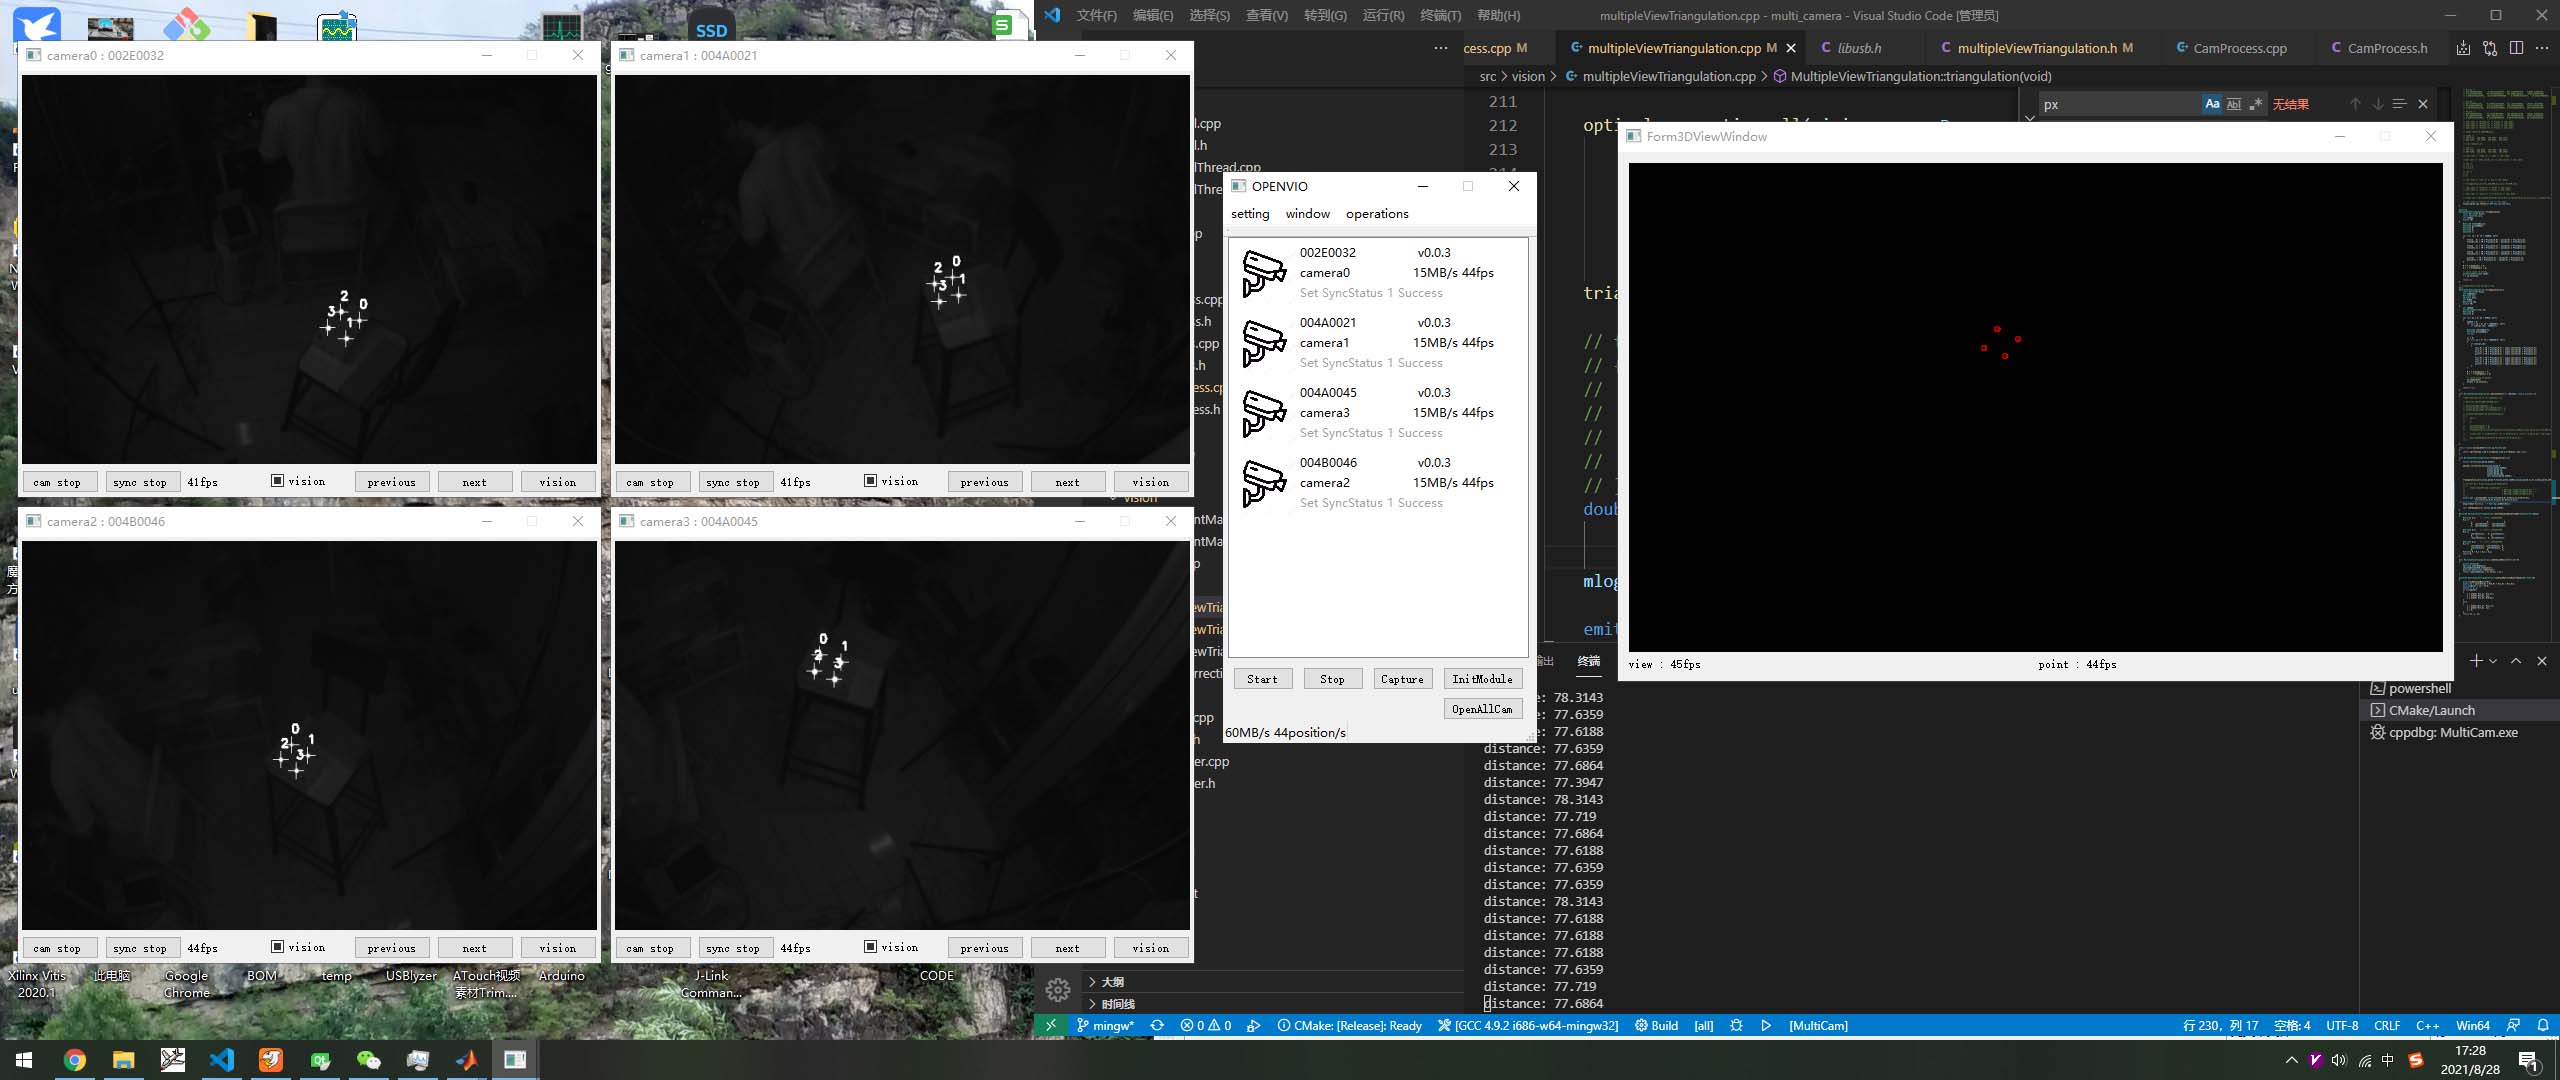Open errors and warnings count in status bar
The image size is (2560, 1080).
click(1205, 1025)
